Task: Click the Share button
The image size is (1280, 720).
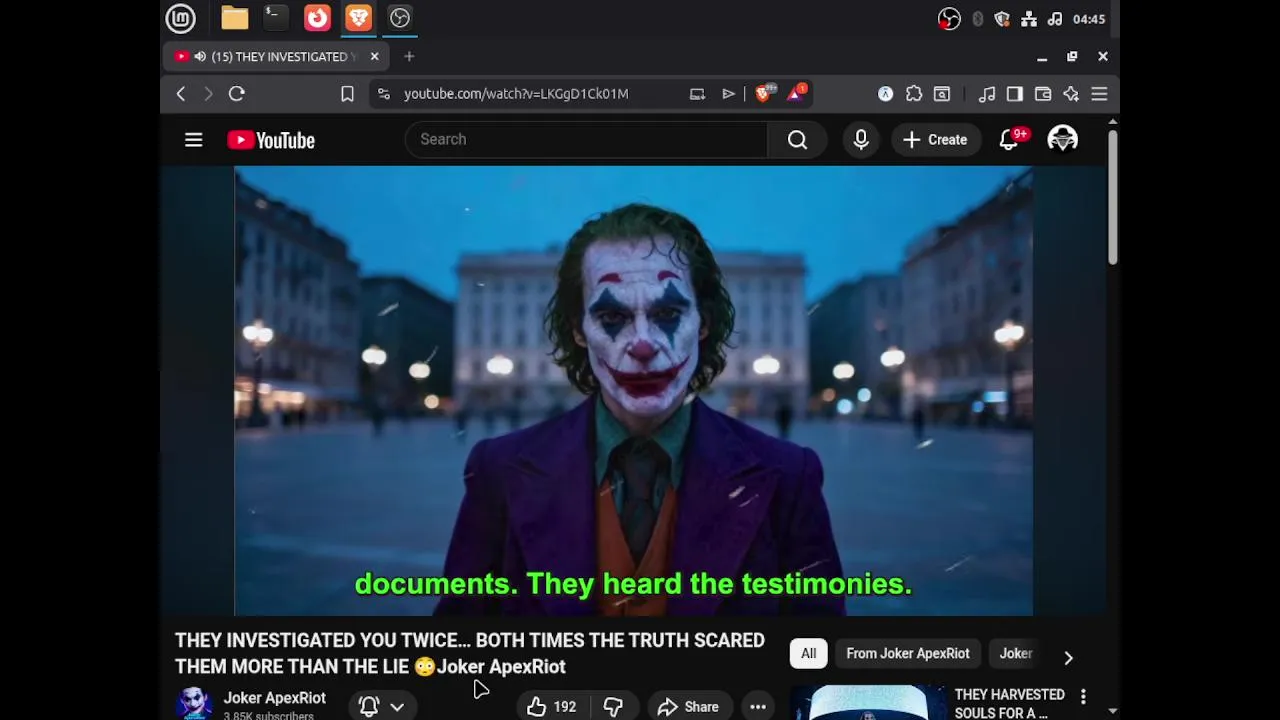Action: point(688,707)
